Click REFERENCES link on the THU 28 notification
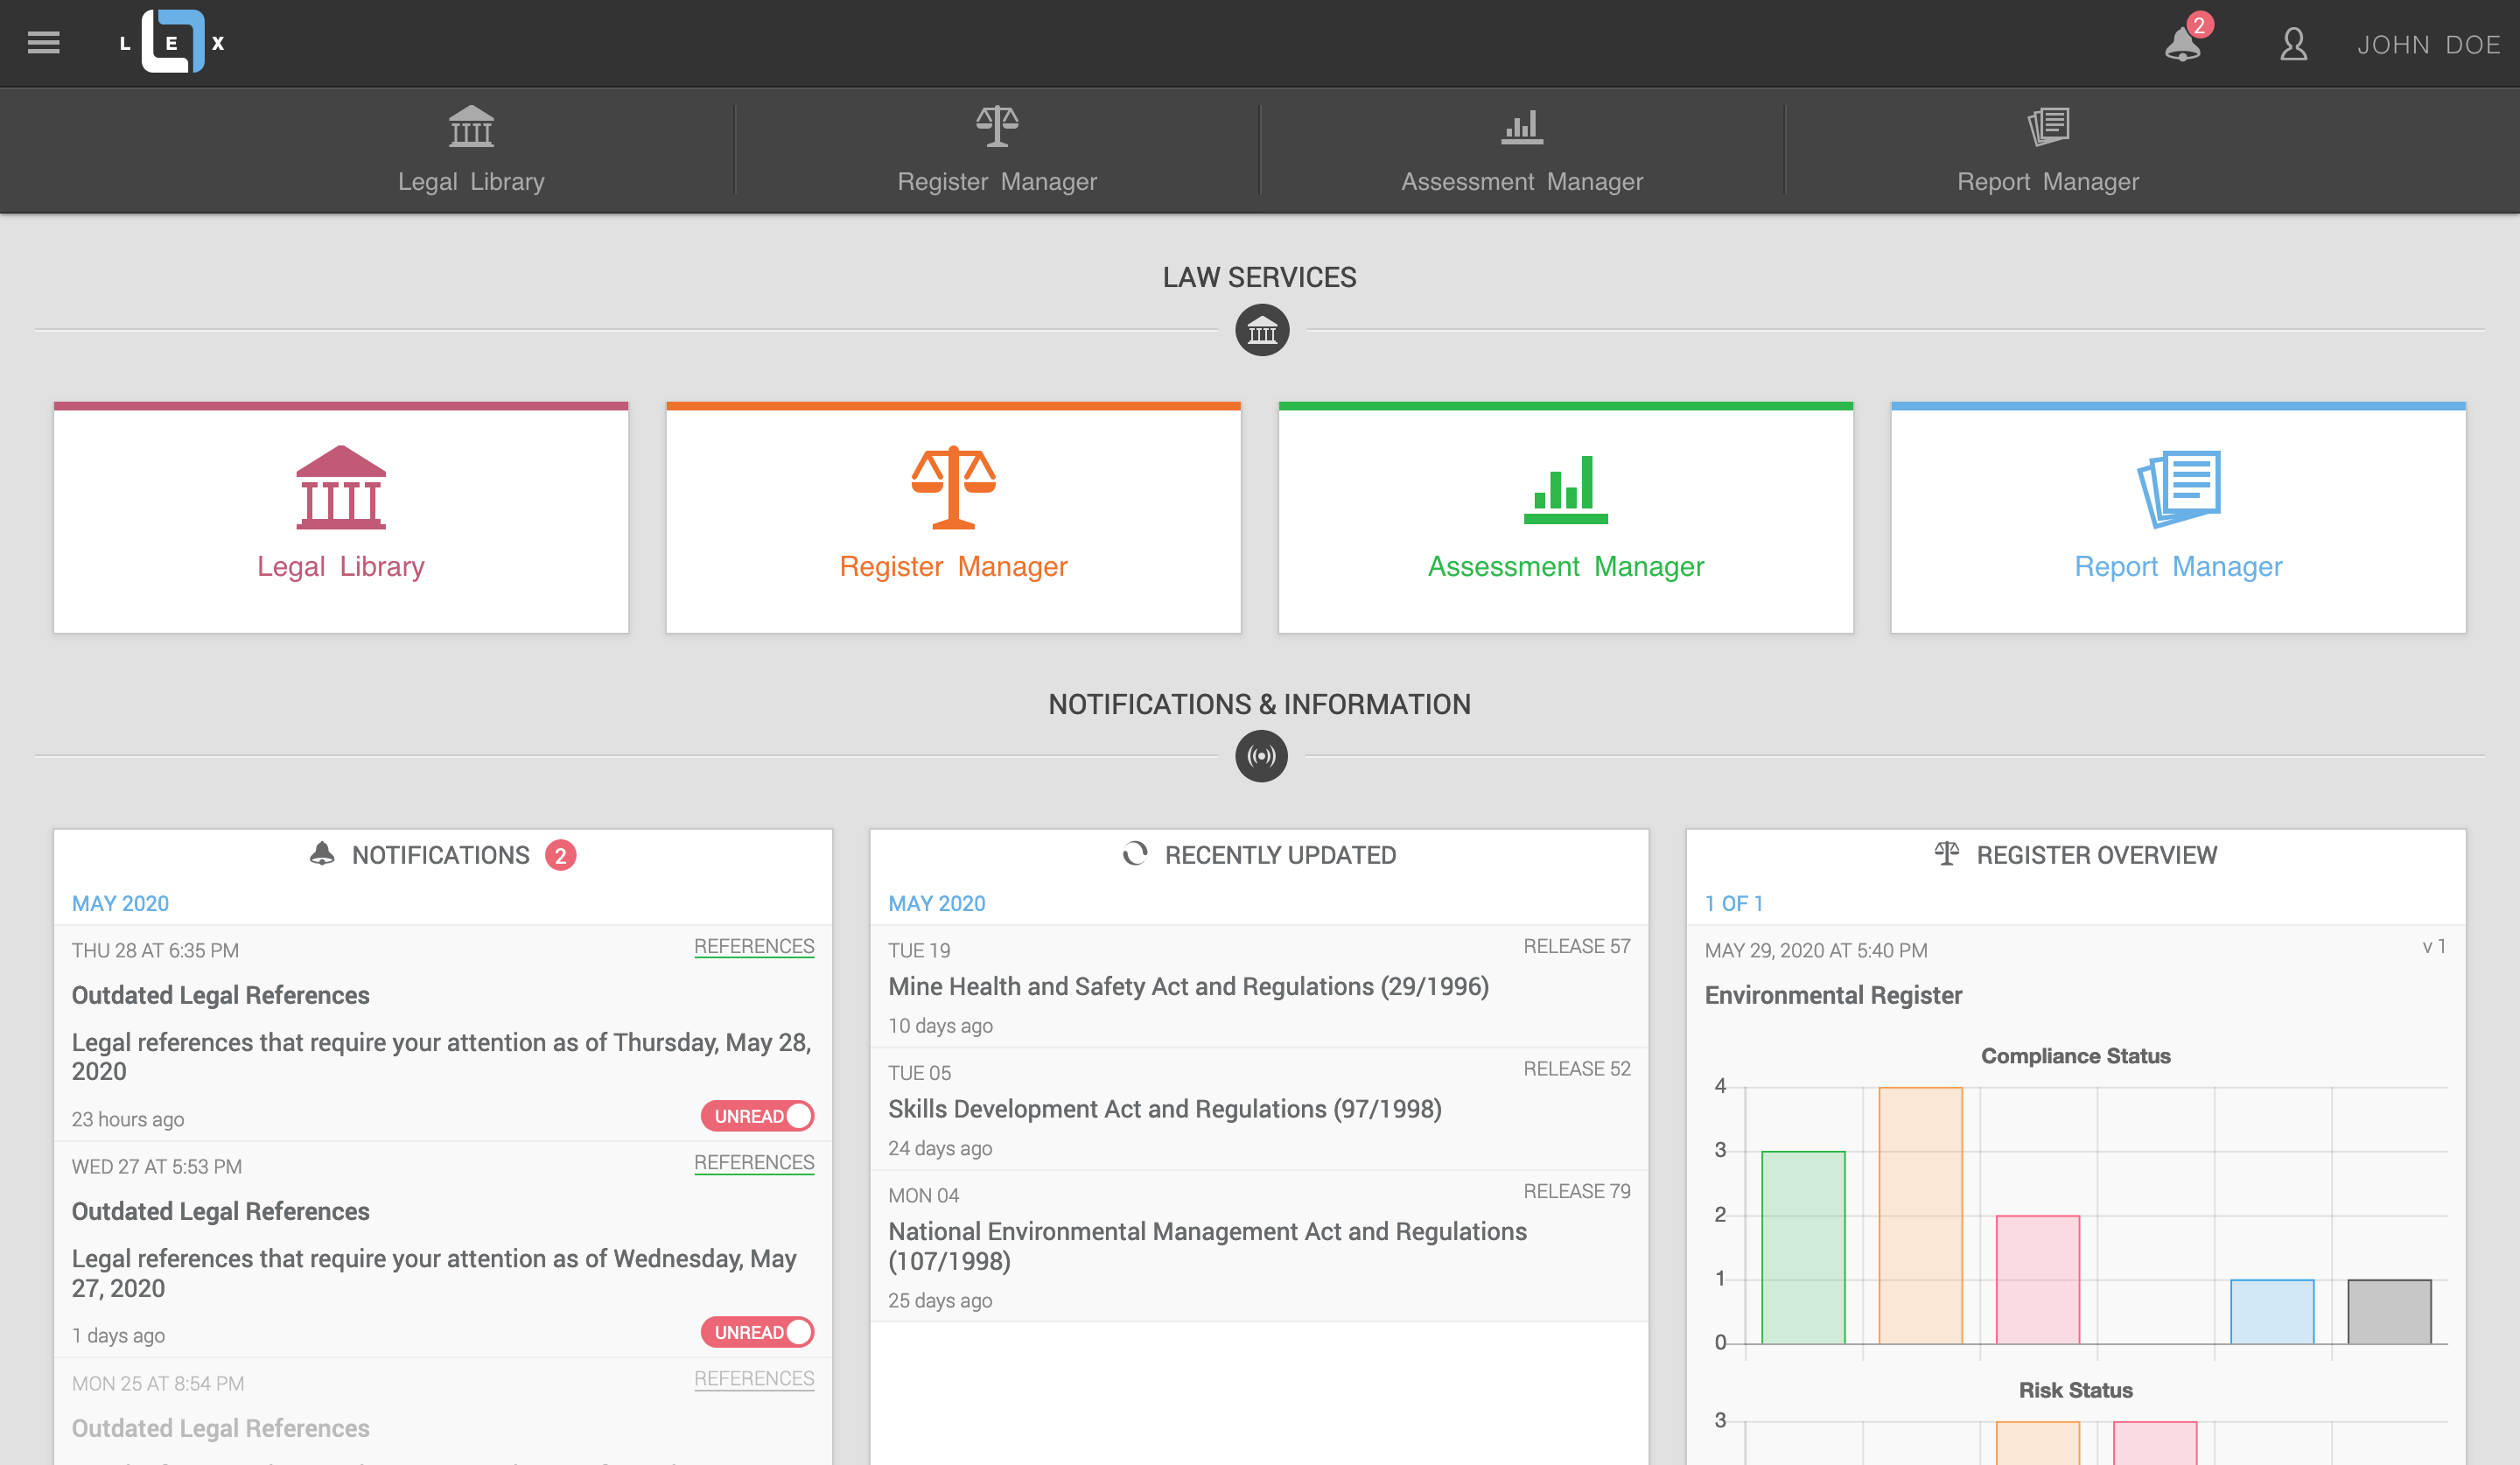Image resolution: width=2520 pixels, height=1465 pixels. pos(754,946)
